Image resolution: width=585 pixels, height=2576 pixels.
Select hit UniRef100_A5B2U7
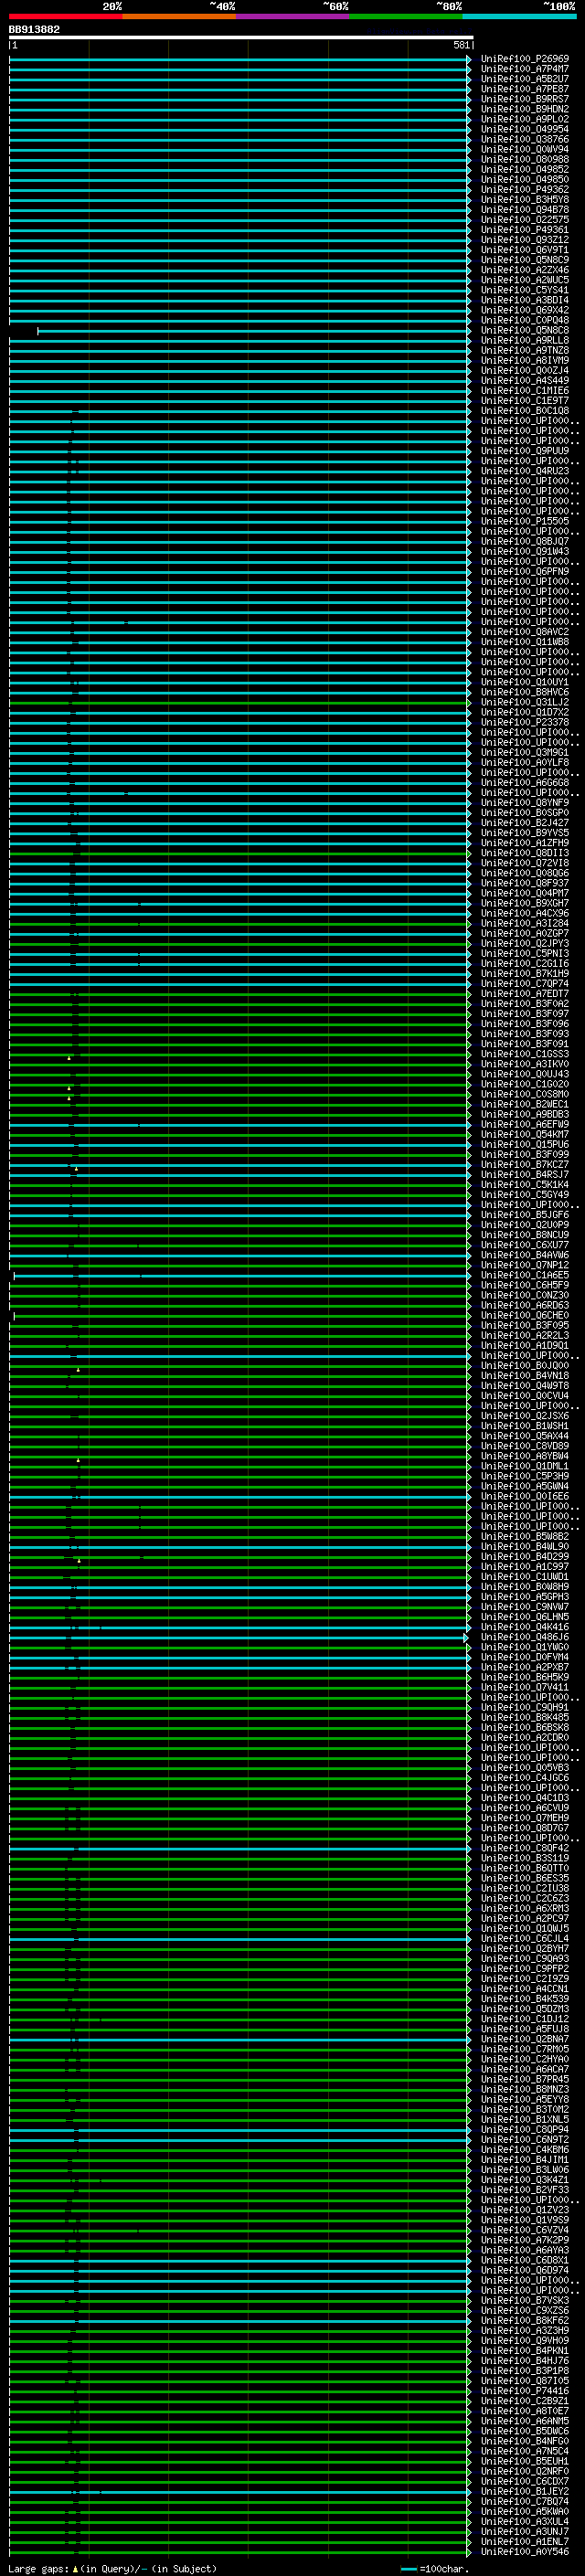524,79
